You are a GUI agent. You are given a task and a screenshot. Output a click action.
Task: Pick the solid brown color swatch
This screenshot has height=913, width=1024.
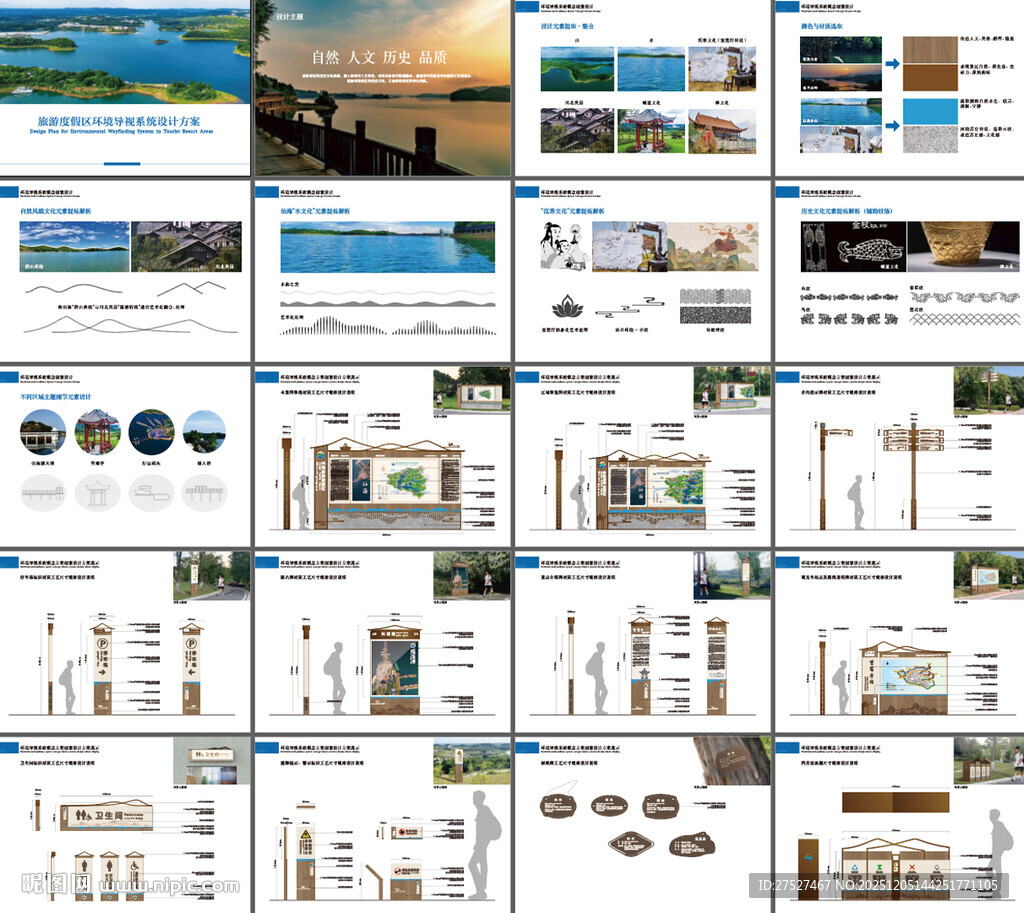coord(930,78)
